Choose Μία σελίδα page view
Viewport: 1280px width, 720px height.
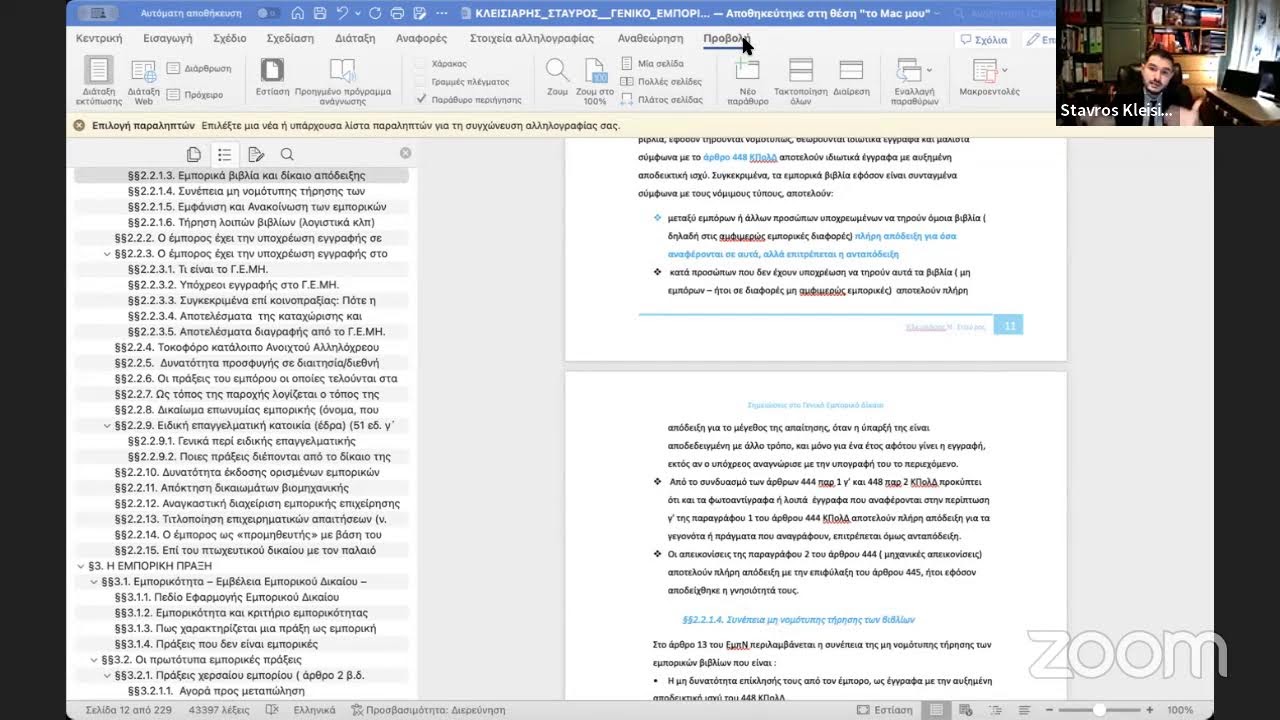click(x=652, y=63)
